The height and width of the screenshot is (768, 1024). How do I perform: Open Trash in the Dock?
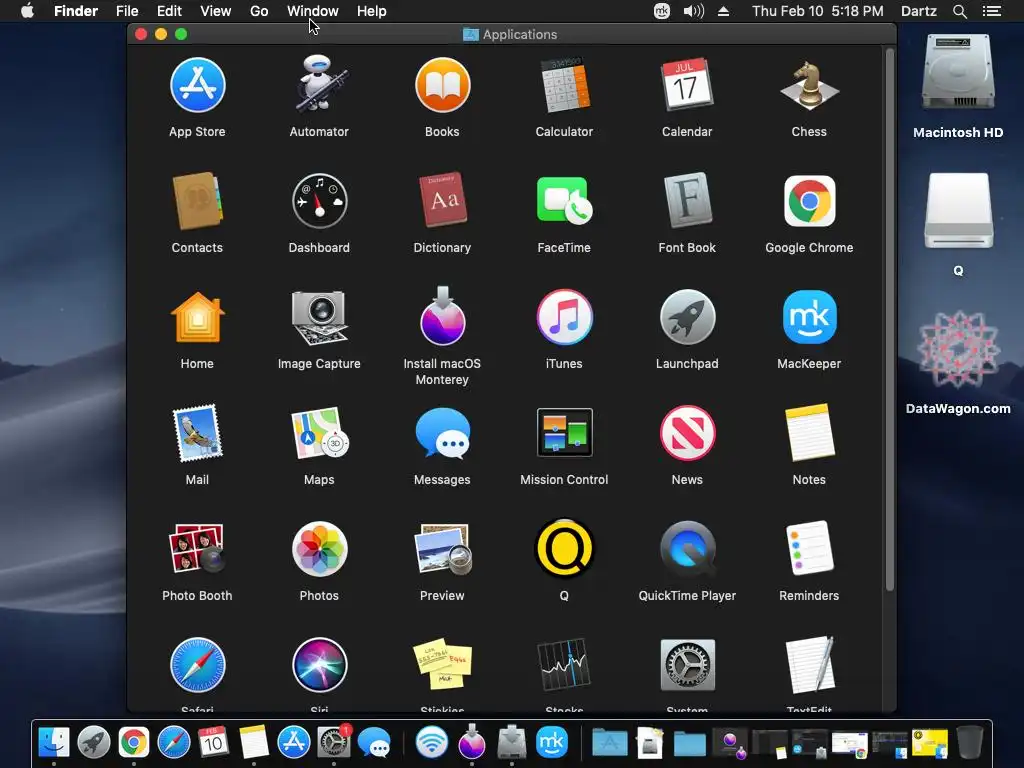click(x=970, y=743)
